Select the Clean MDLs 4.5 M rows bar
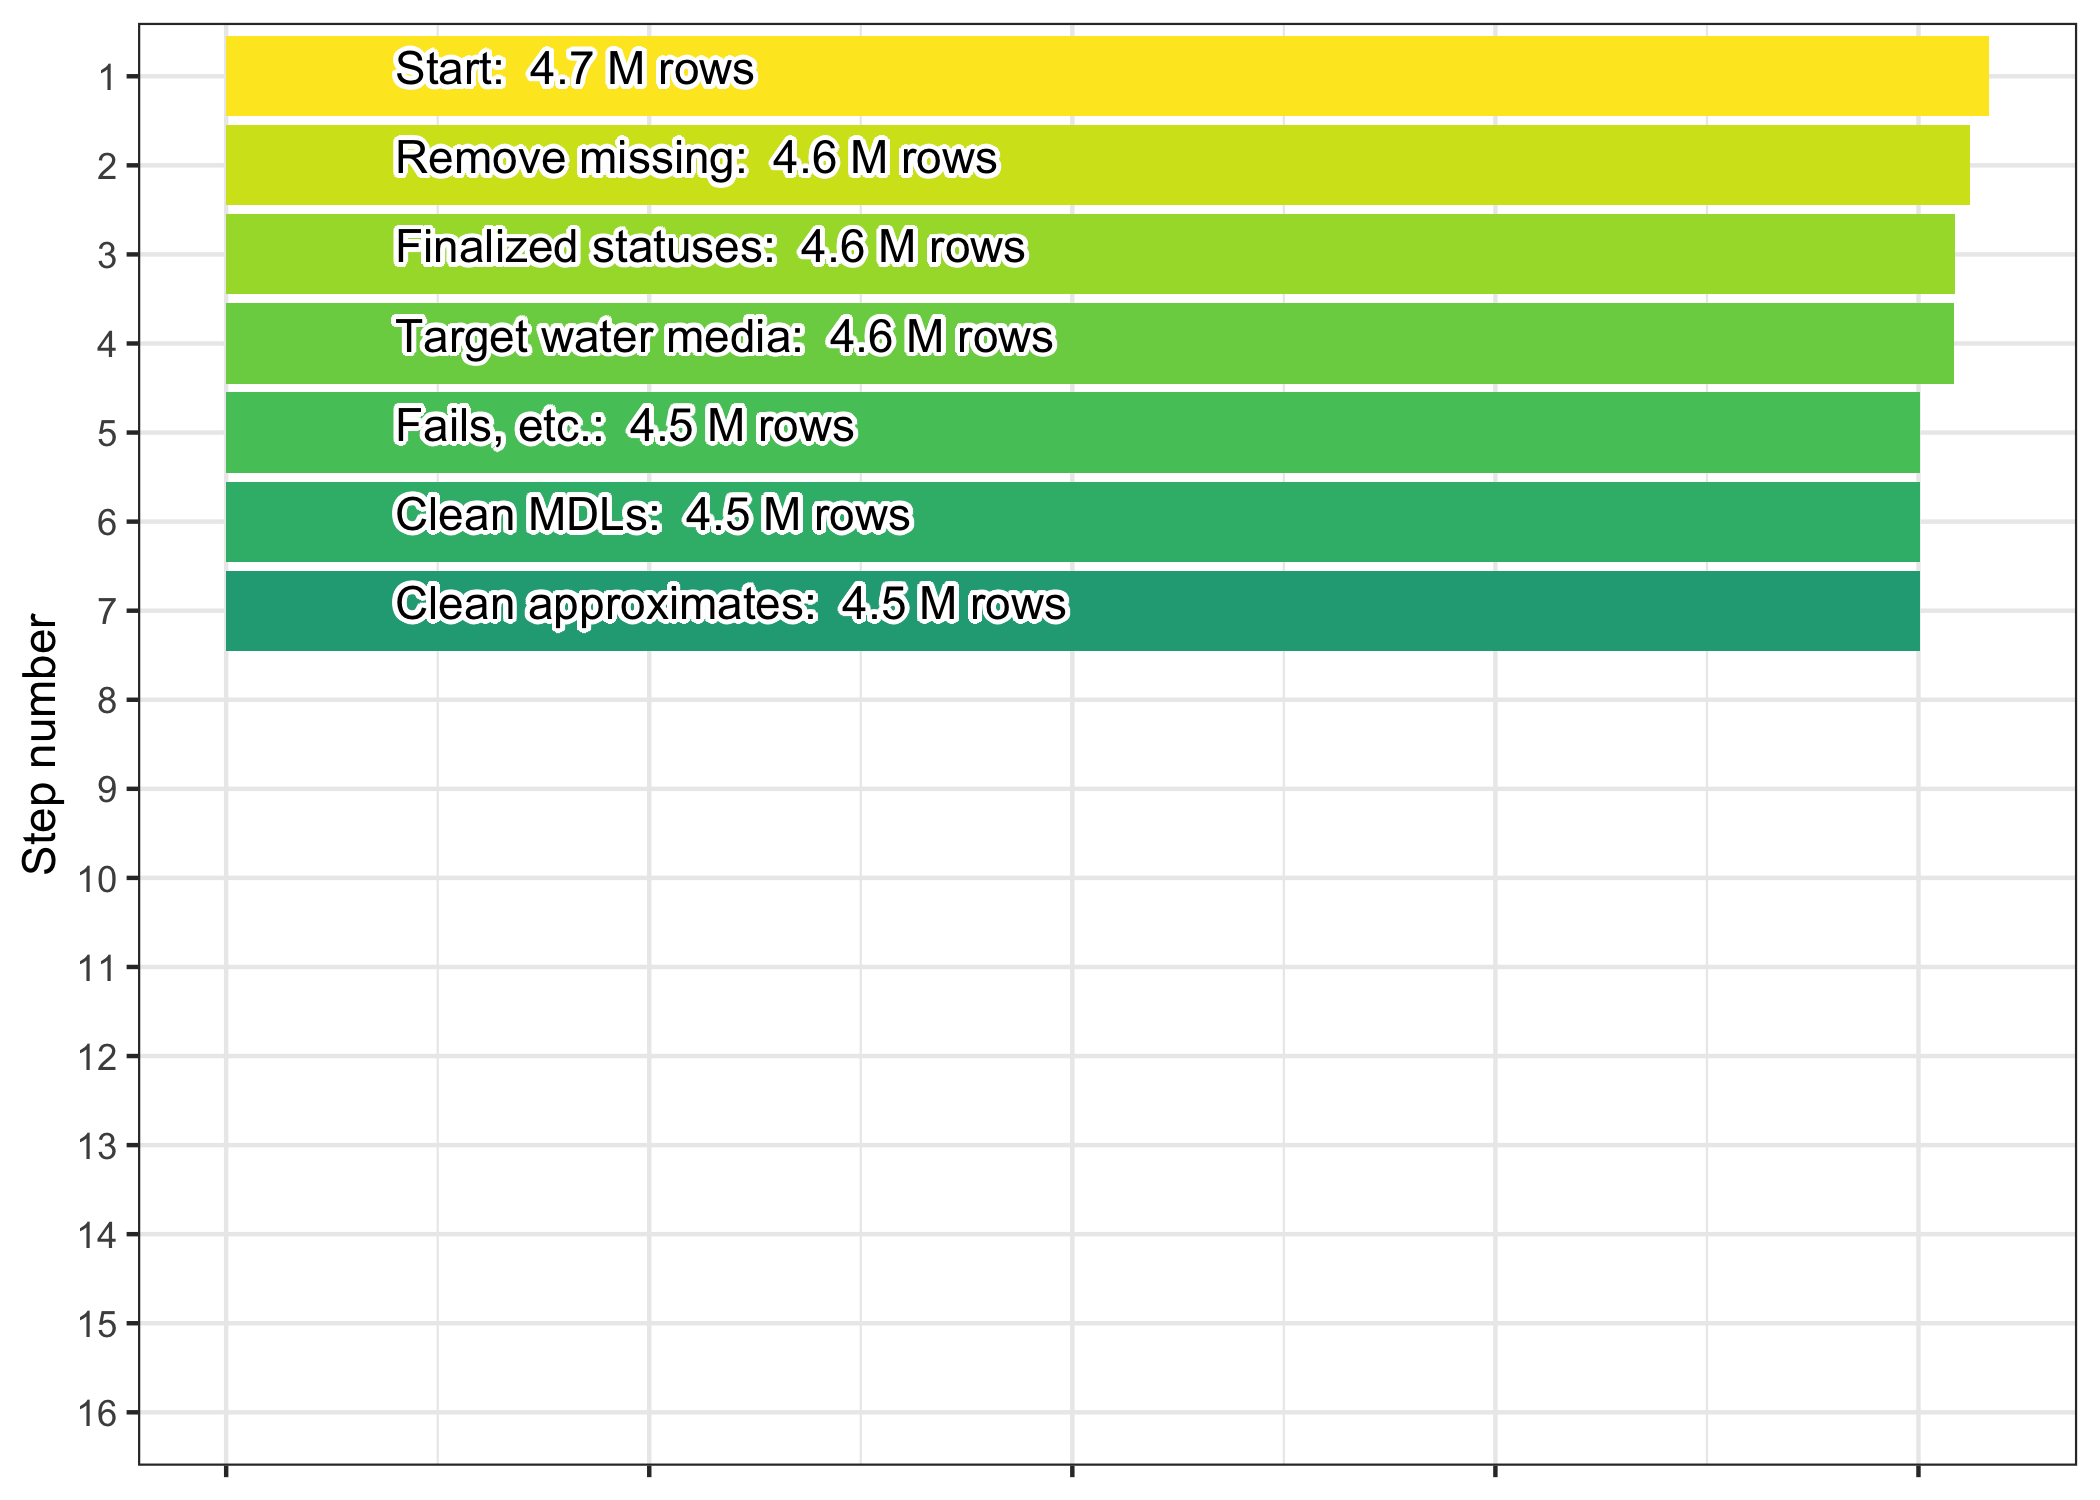 (1073, 521)
